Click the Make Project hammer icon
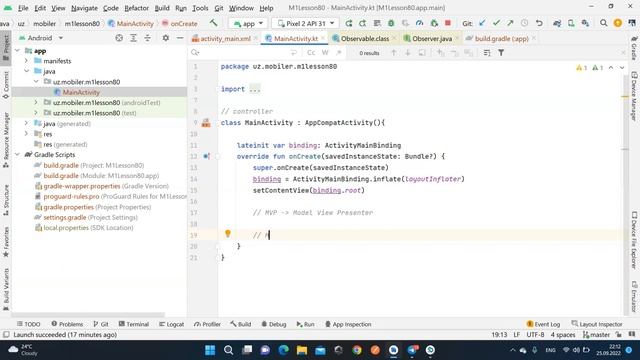The image size is (640, 360). click(213, 23)
